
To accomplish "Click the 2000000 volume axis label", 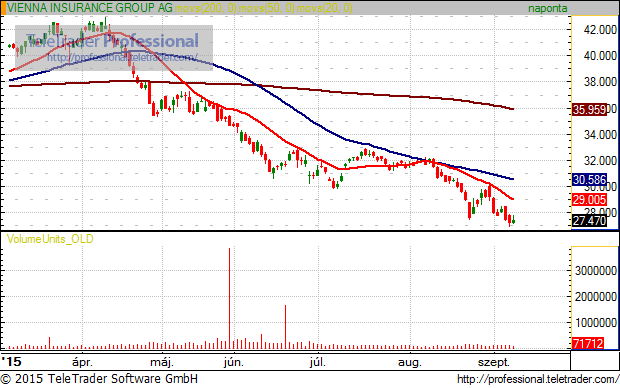I will point(596,297).
